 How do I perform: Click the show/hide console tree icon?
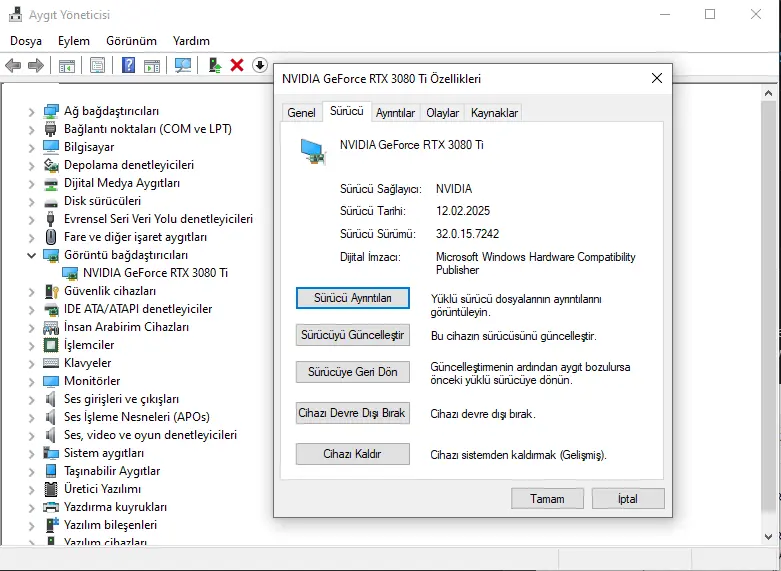click(67, 65)
